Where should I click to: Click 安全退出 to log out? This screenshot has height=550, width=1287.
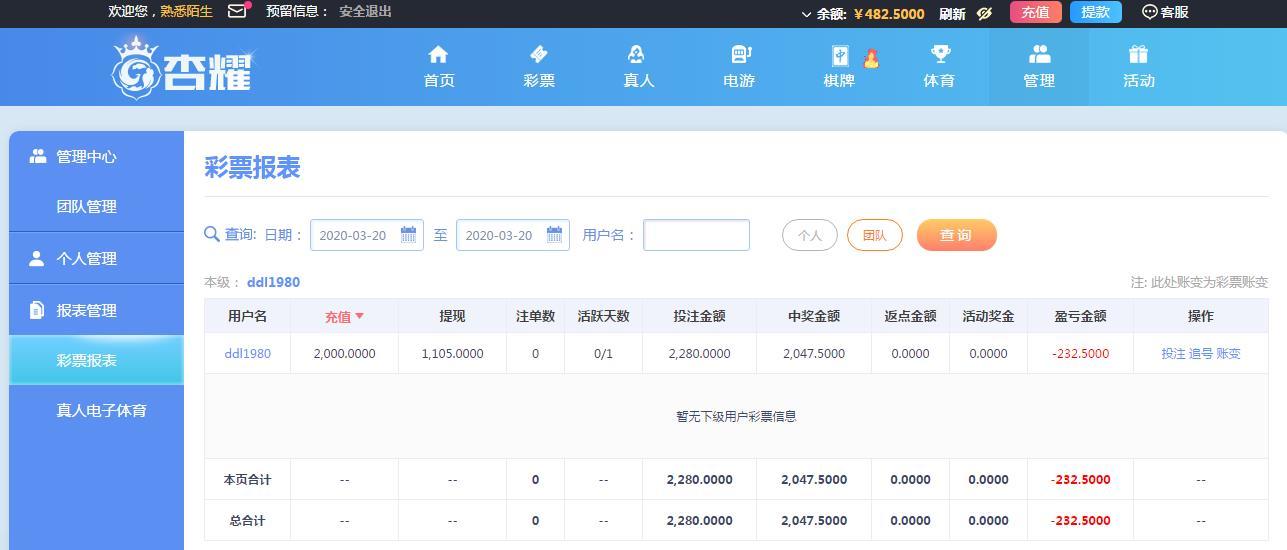pyautogui.click(x=365, y=12)
